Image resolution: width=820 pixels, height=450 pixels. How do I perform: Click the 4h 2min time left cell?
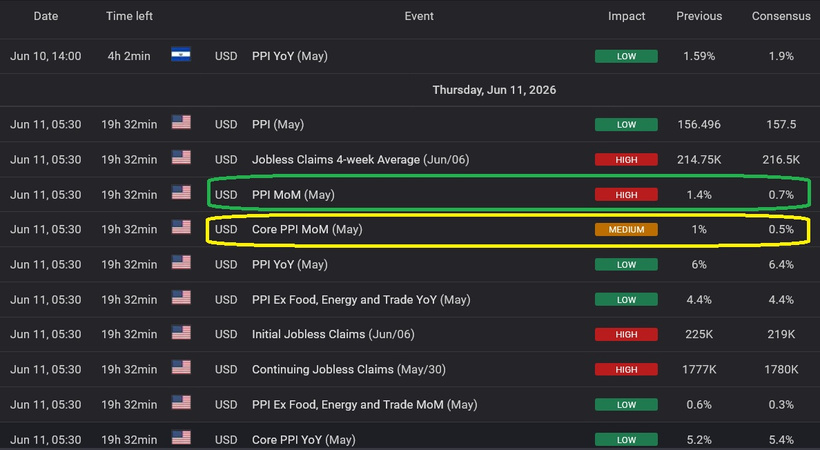pos(129,56)
